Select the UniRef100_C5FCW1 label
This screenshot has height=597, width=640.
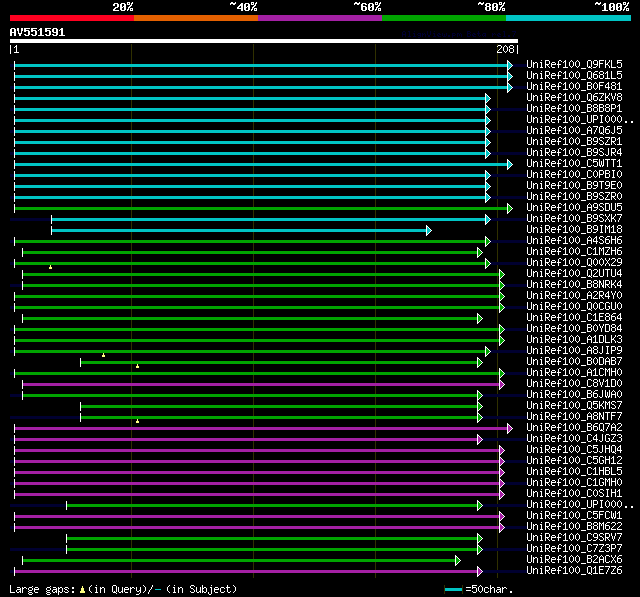point(574,516)
